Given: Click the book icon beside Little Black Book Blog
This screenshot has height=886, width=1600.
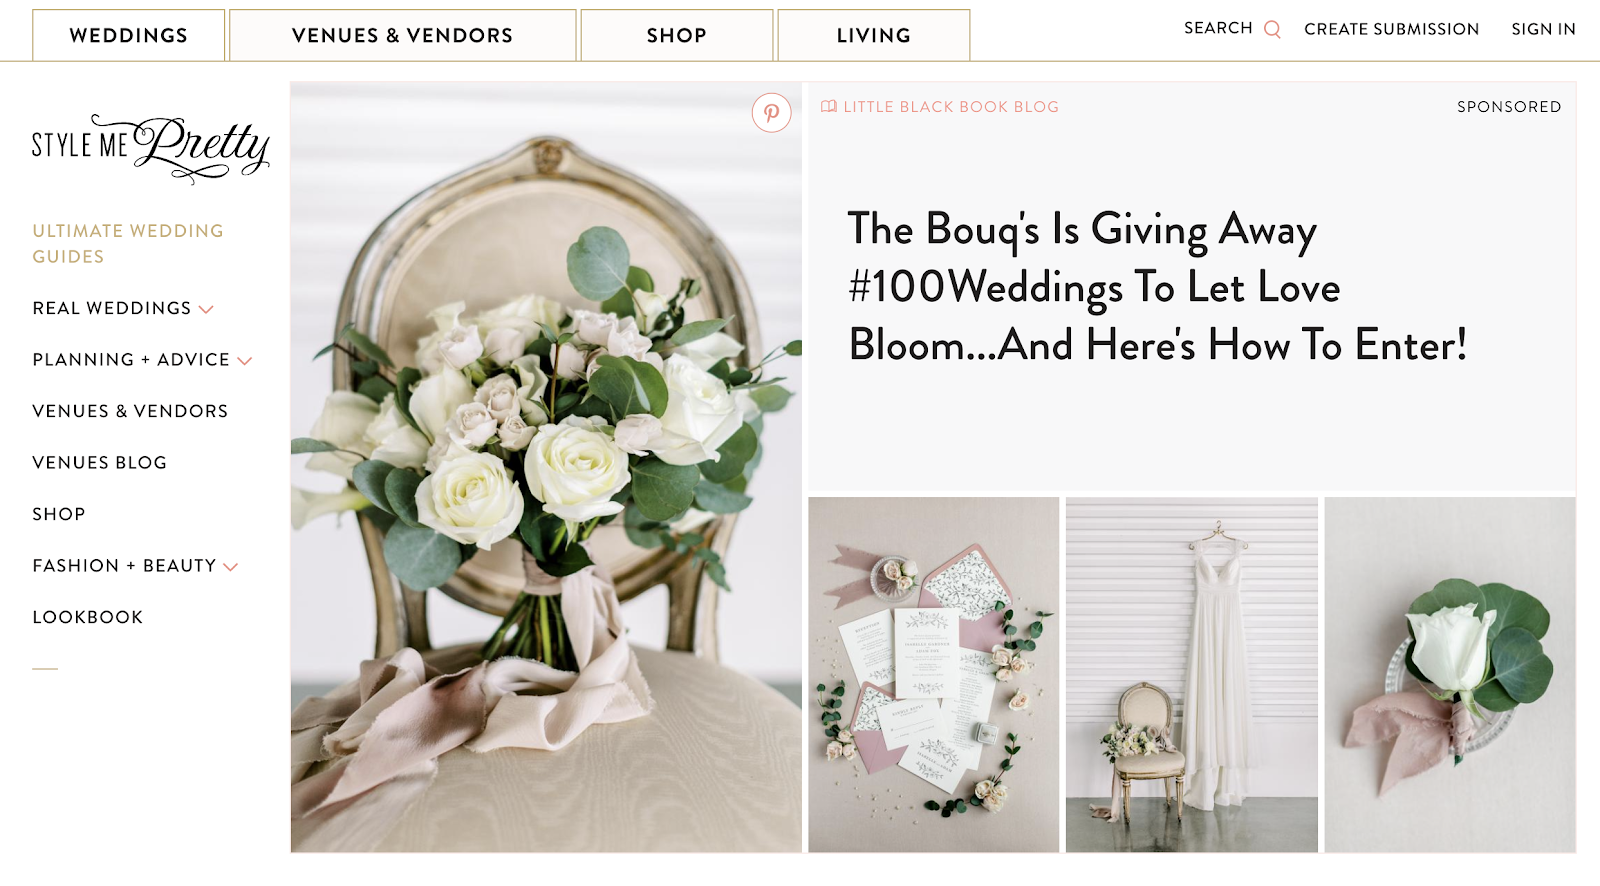Looking at the screenshot, I should pos(829,106).
